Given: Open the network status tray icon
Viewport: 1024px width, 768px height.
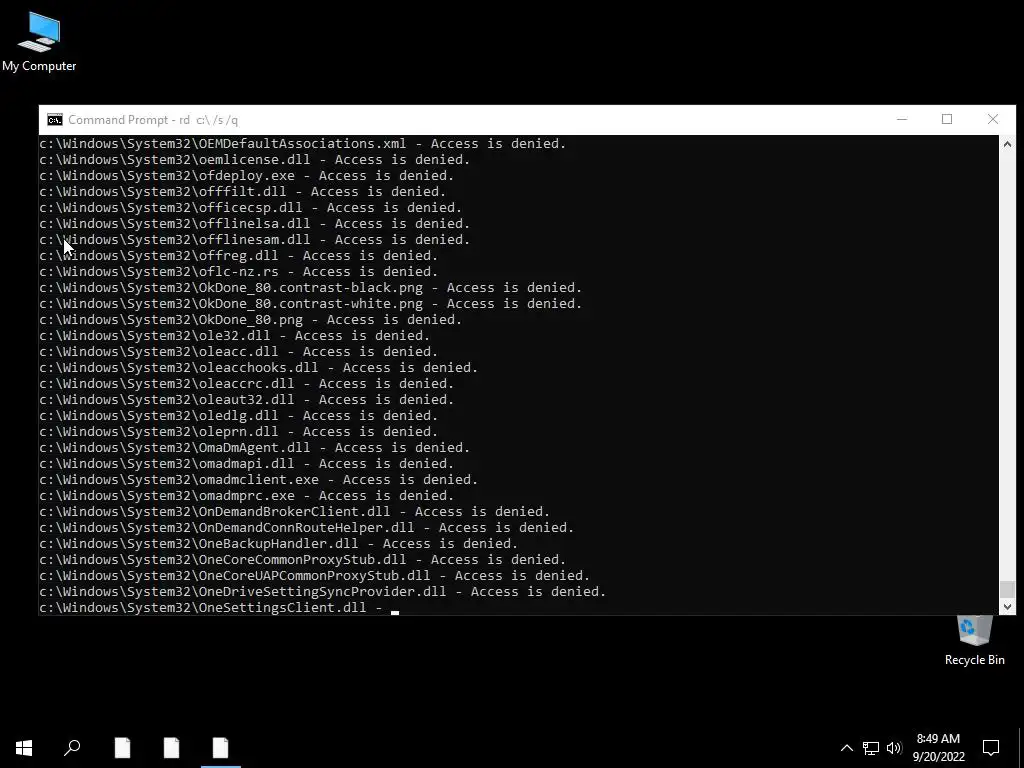Looking at the screenshot, I should pos(871,748).
